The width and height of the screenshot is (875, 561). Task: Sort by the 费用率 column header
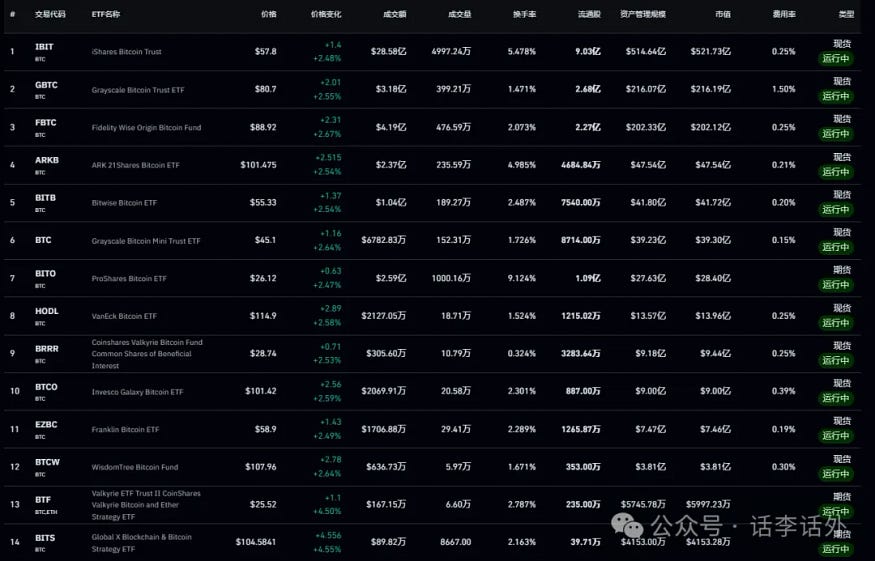point(784,14)
